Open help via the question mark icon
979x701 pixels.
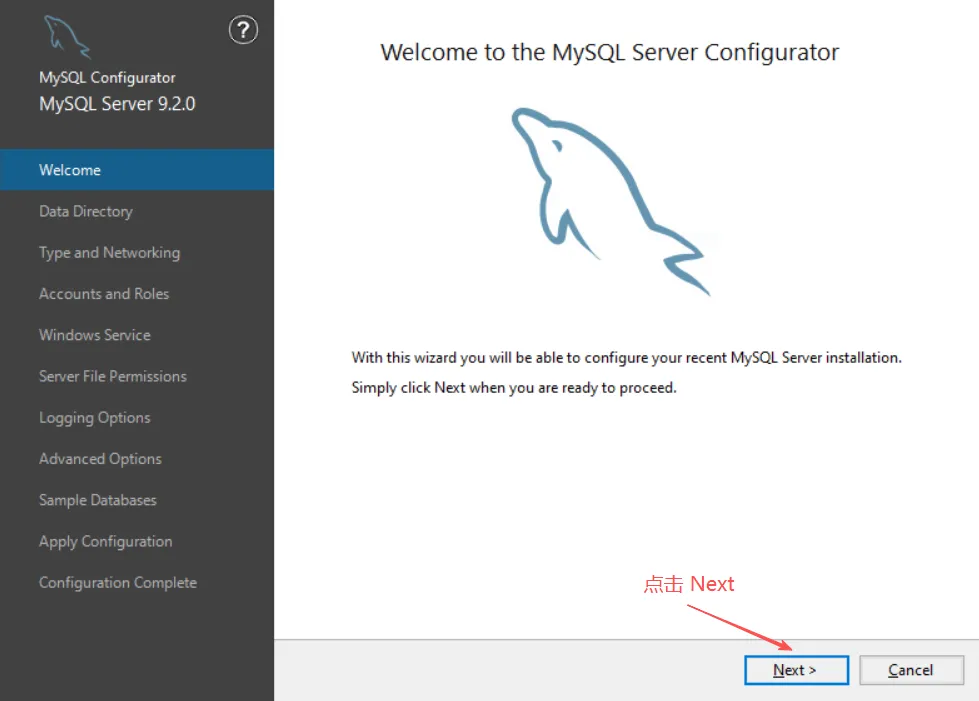tap(243, 30)
